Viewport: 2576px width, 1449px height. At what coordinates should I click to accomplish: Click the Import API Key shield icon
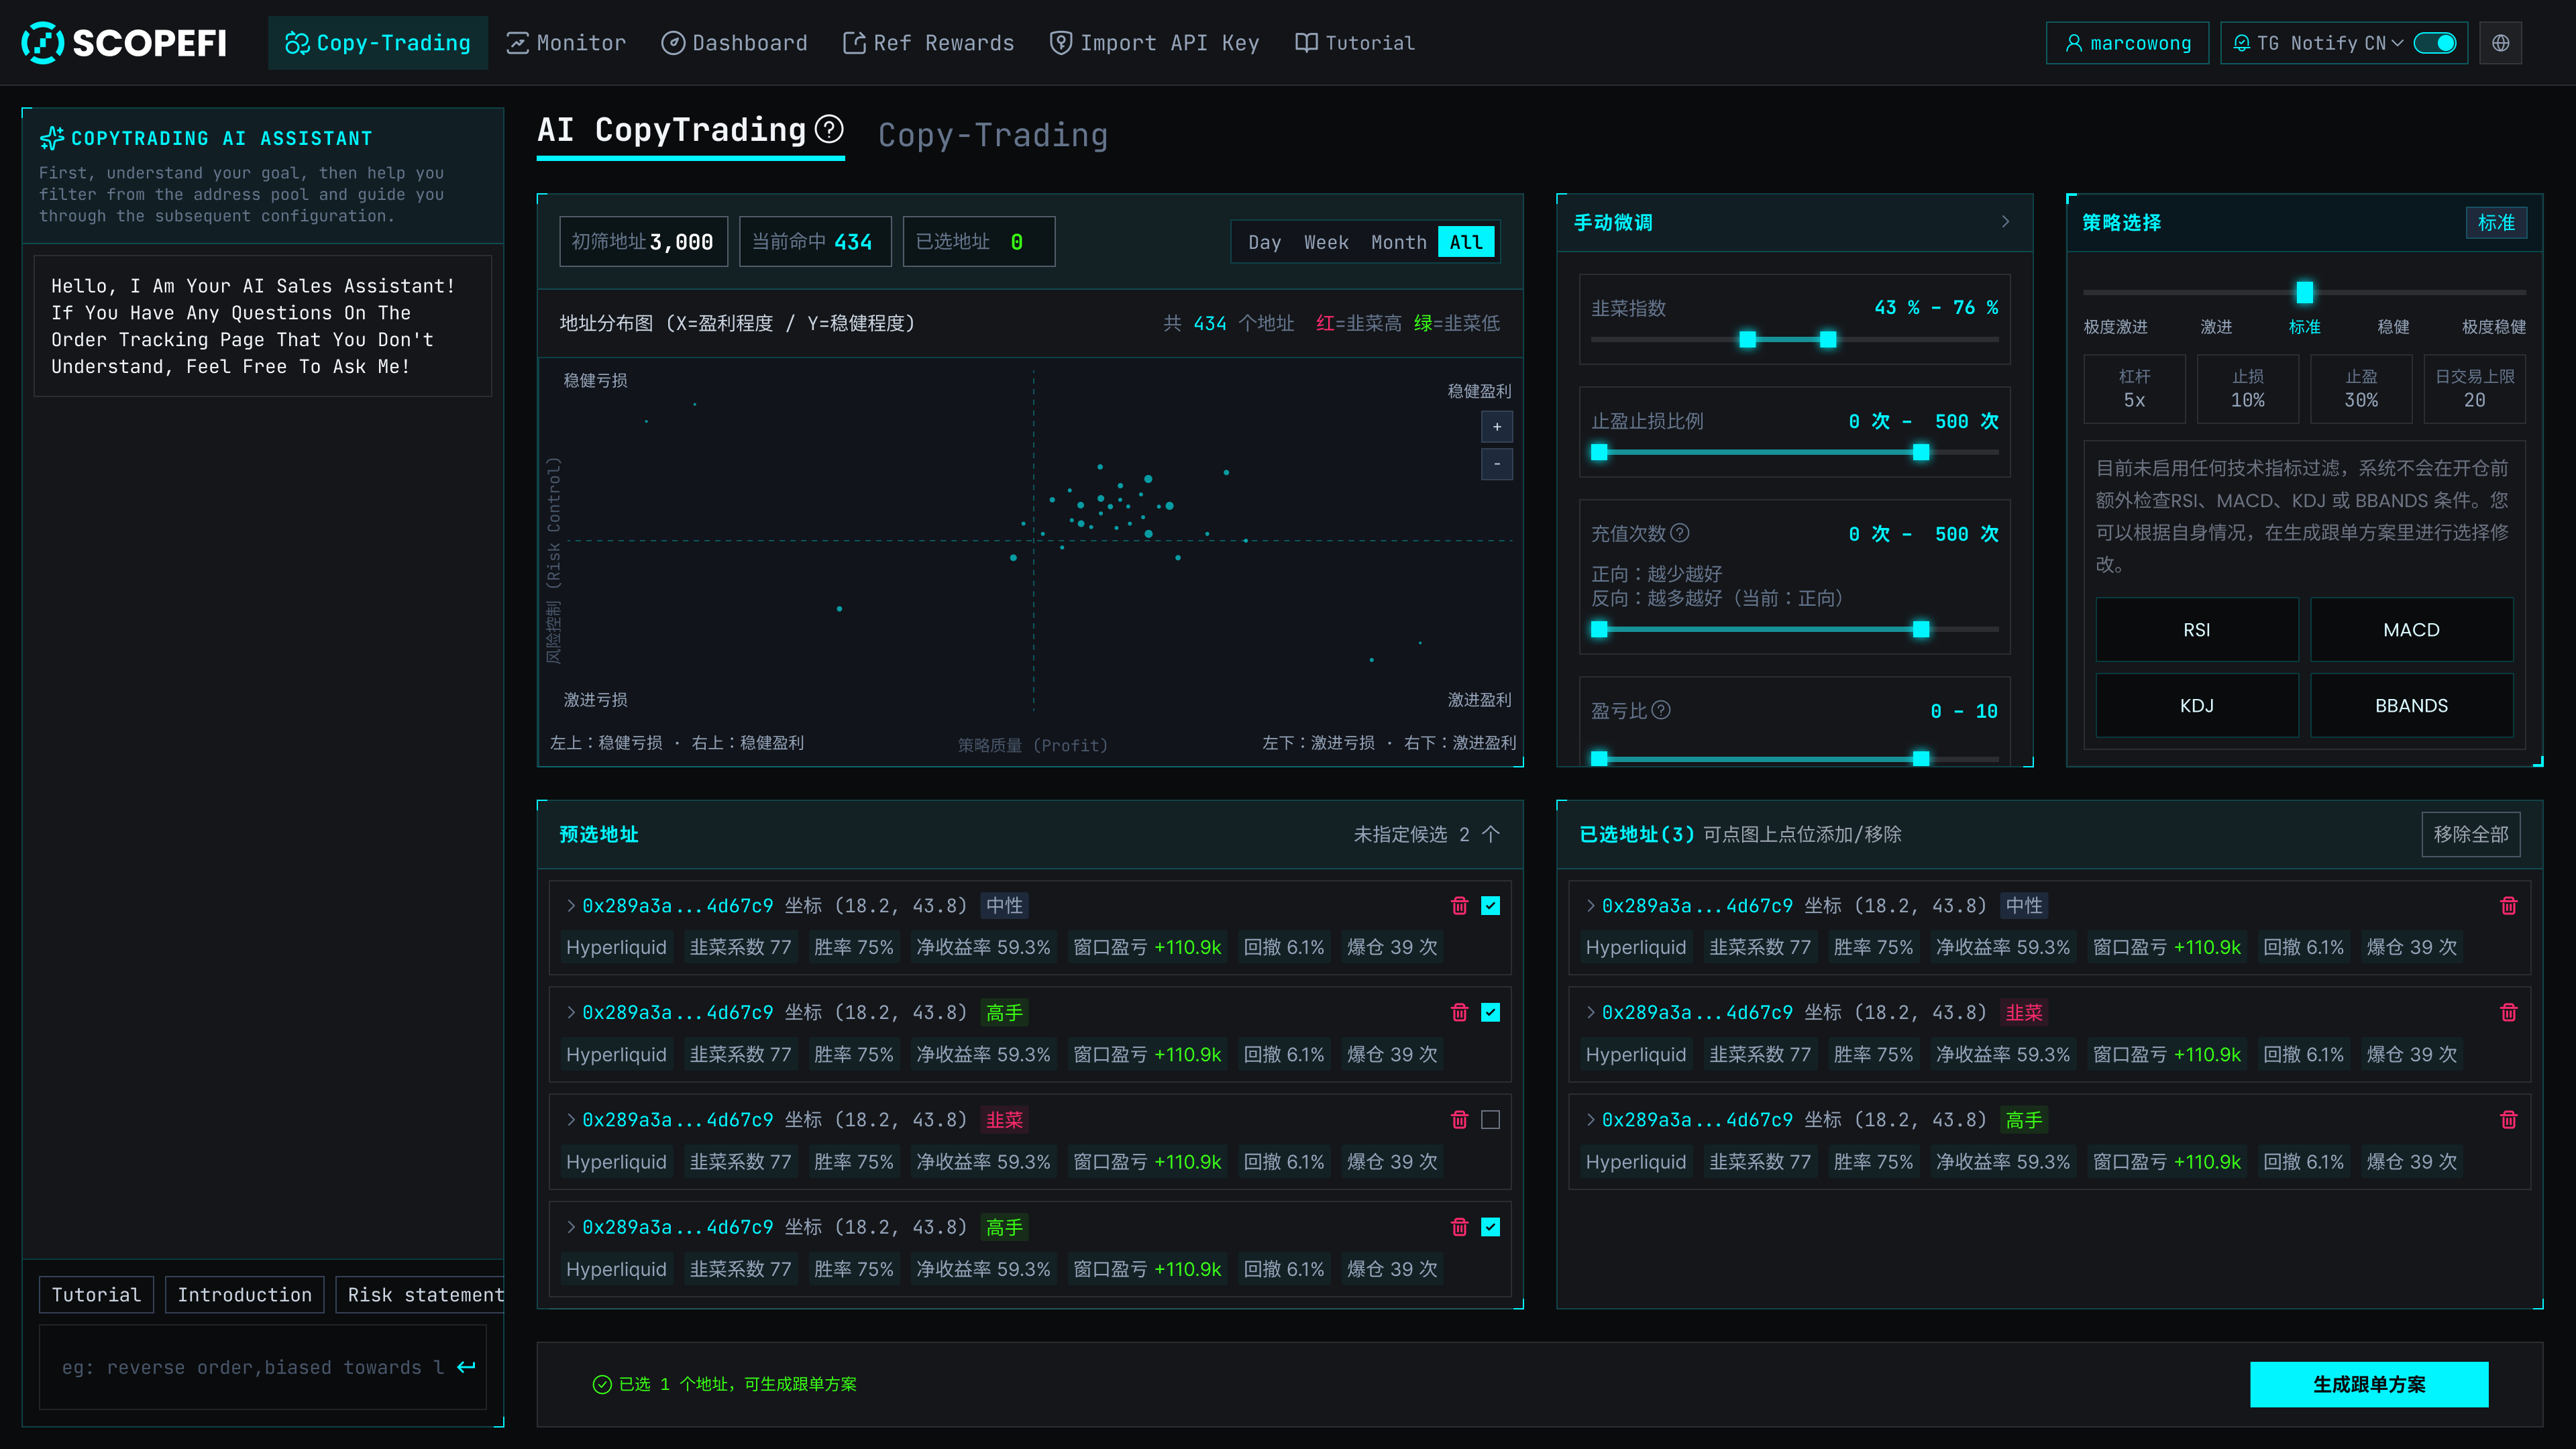[1060, 43]
